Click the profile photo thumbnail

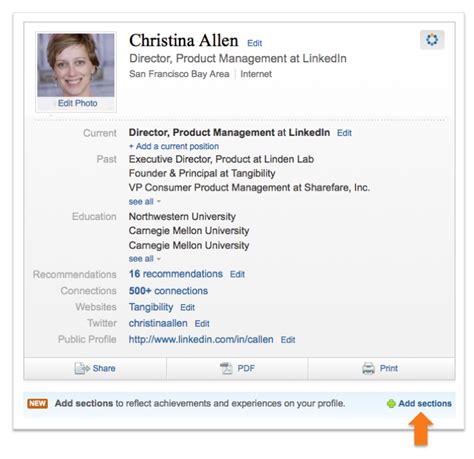click(x=76, y=65)
